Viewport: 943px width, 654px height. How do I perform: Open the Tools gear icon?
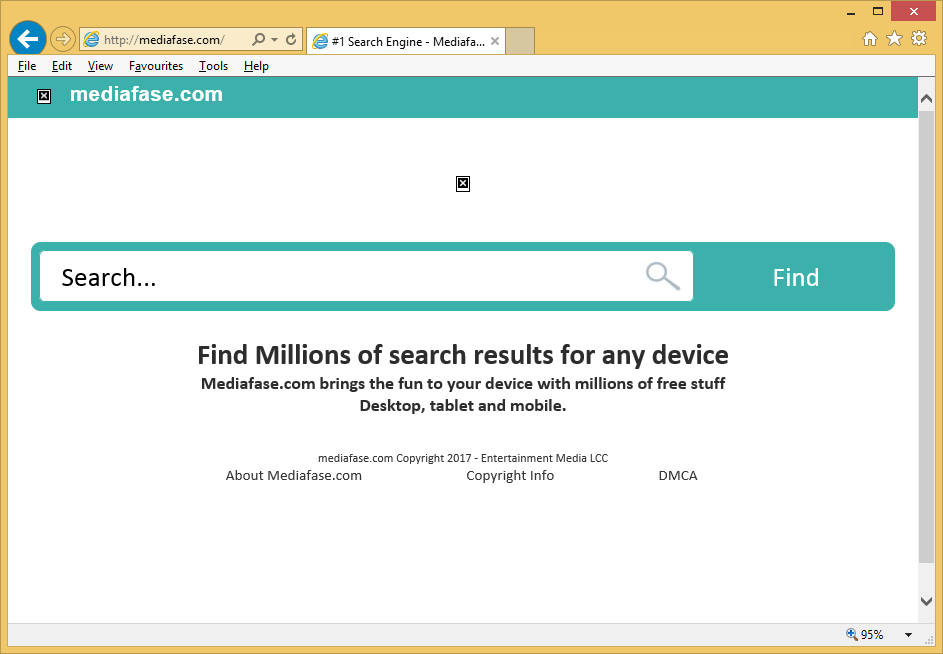click(918, 39)
